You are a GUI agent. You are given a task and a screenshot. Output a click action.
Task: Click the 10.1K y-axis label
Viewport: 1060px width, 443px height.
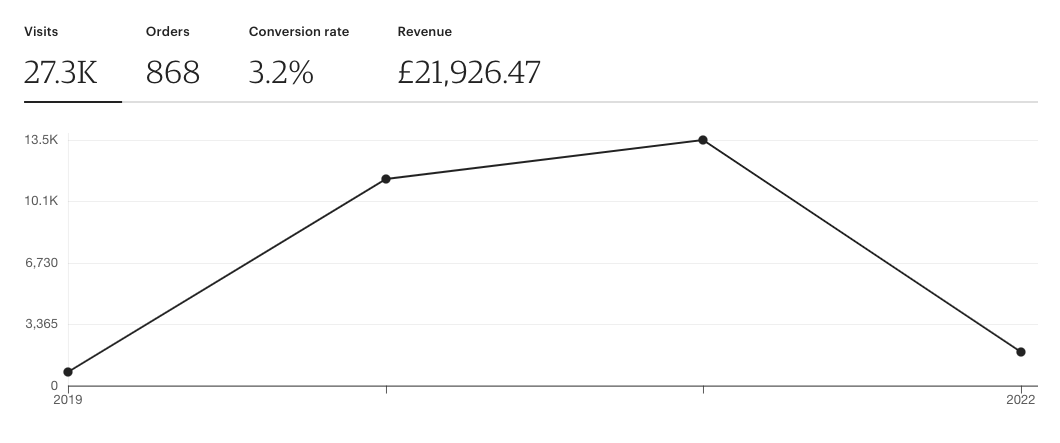[x=41, y=201]
